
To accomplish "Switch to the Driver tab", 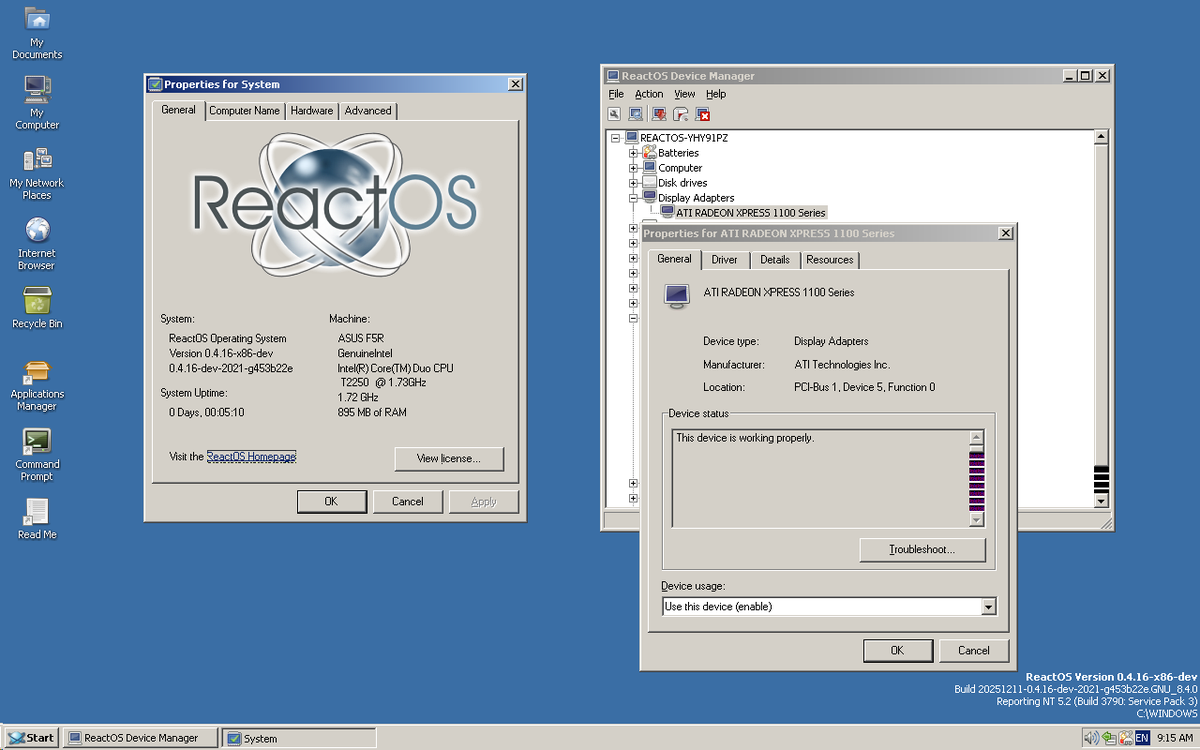I will (x=724, y=259).
